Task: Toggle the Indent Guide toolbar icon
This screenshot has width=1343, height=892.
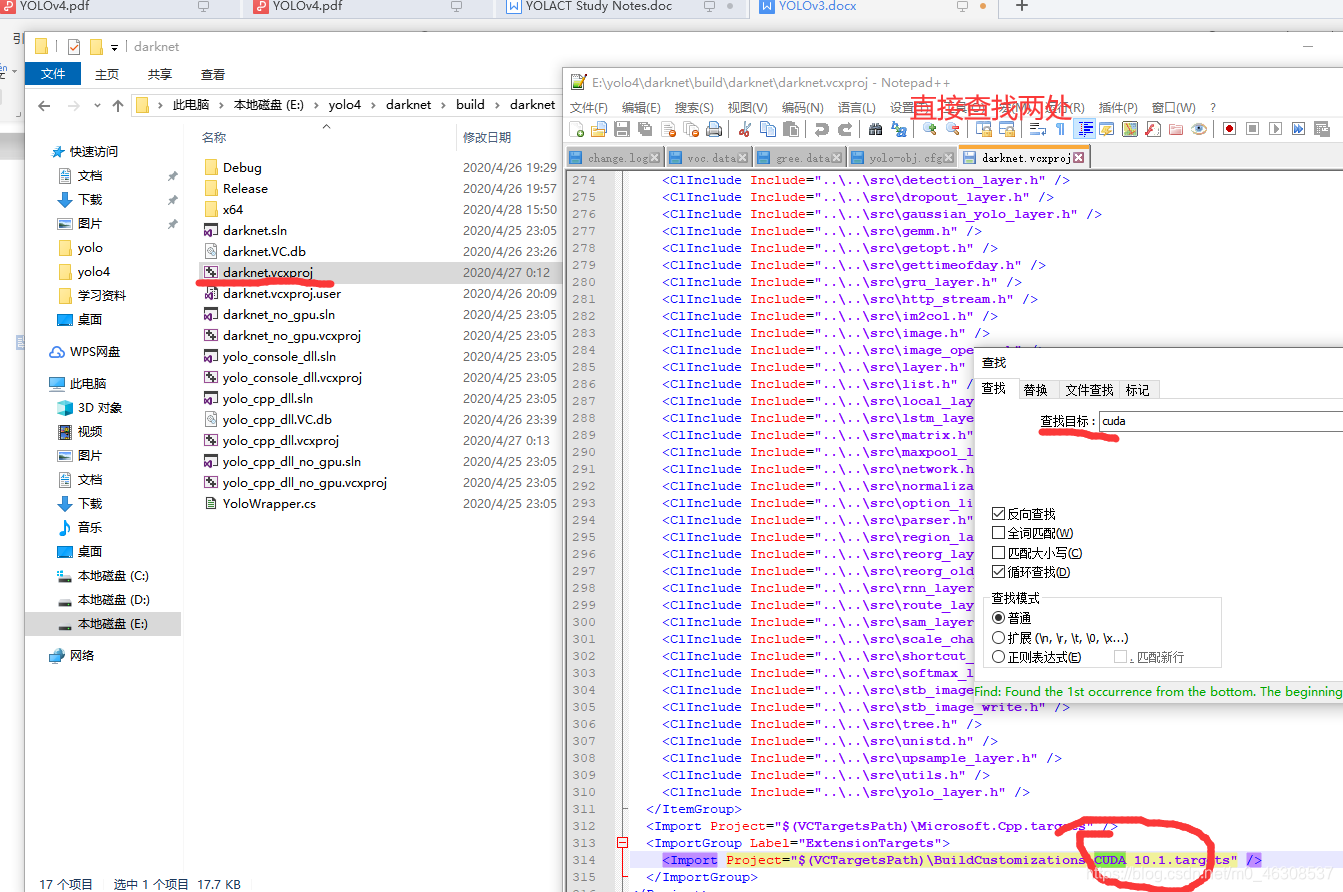Action: point(1085,129)
